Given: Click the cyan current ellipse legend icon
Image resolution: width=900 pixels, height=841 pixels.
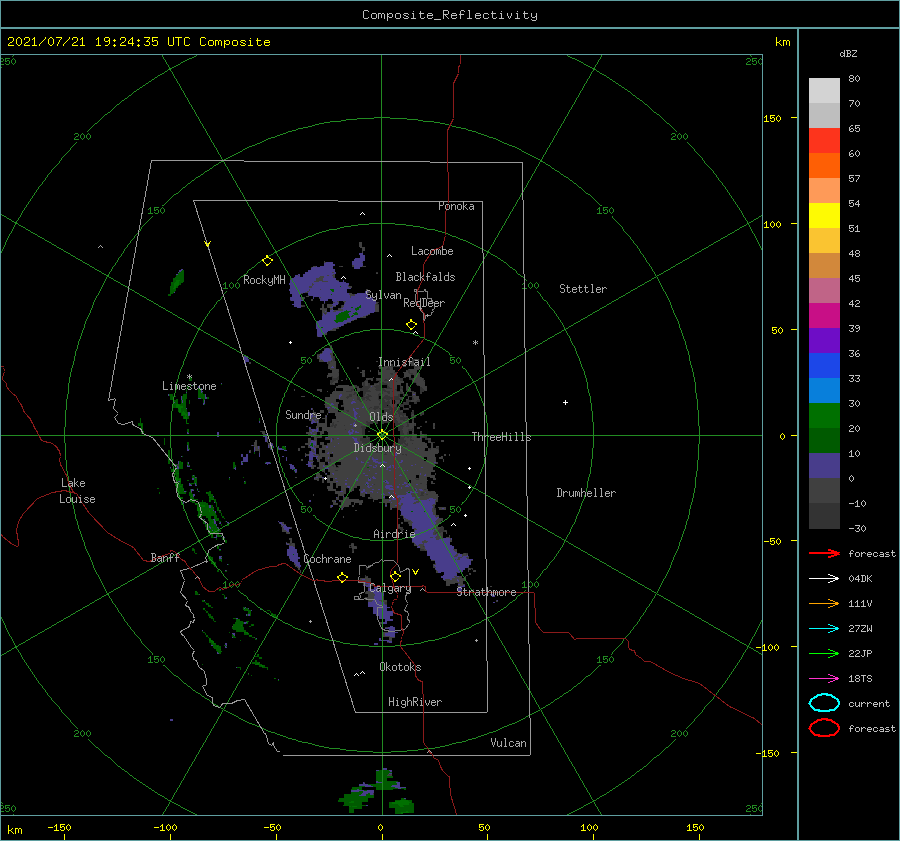Looking at the screenshot, I should [x=824, y=703].
